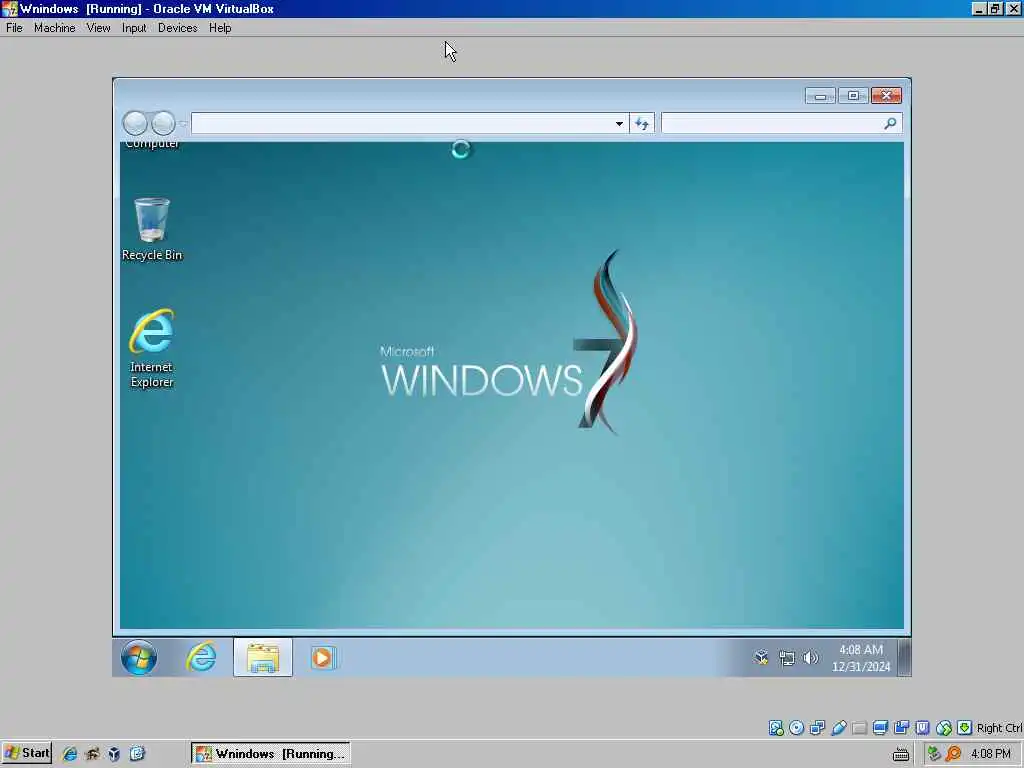The image size is (1024, 768).
Task: Click the host on-screen keyboard tray icon
Action: pos(901,754)
